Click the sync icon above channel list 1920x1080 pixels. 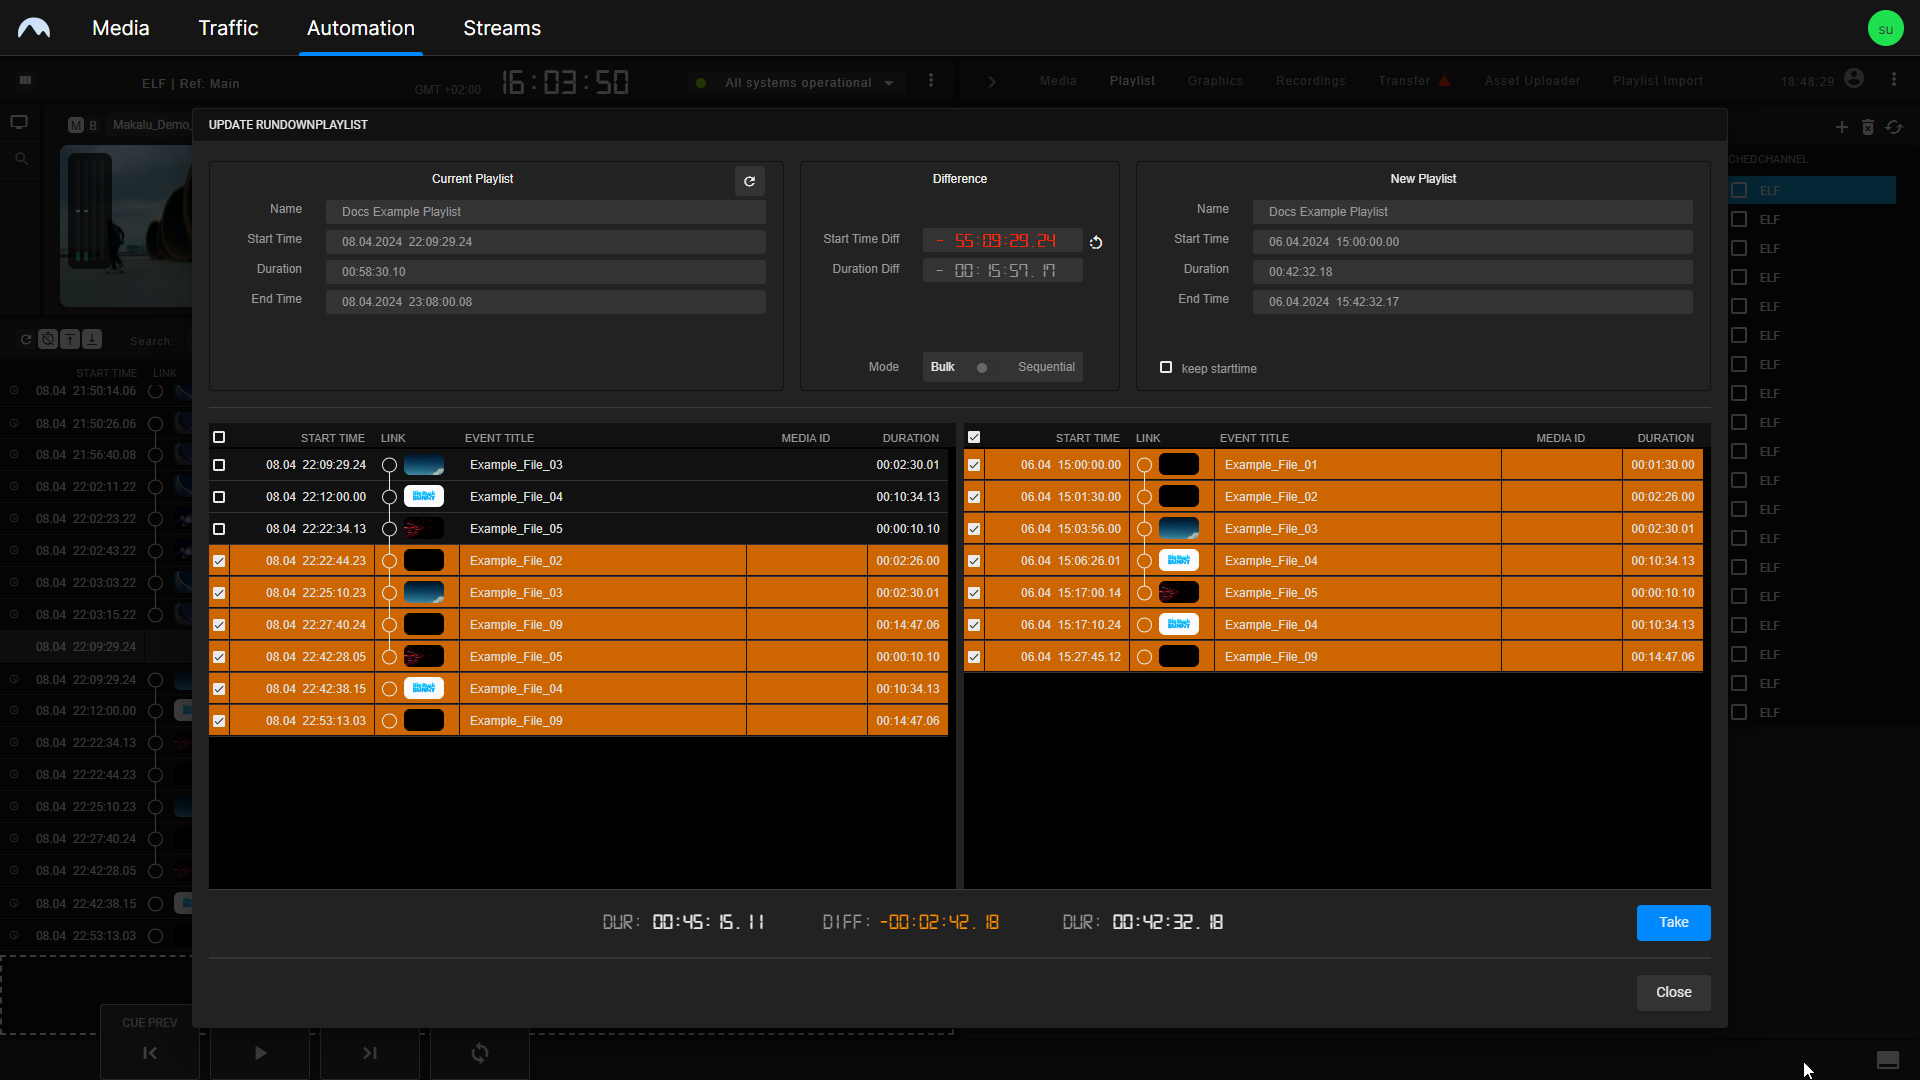click(1894, 127)
